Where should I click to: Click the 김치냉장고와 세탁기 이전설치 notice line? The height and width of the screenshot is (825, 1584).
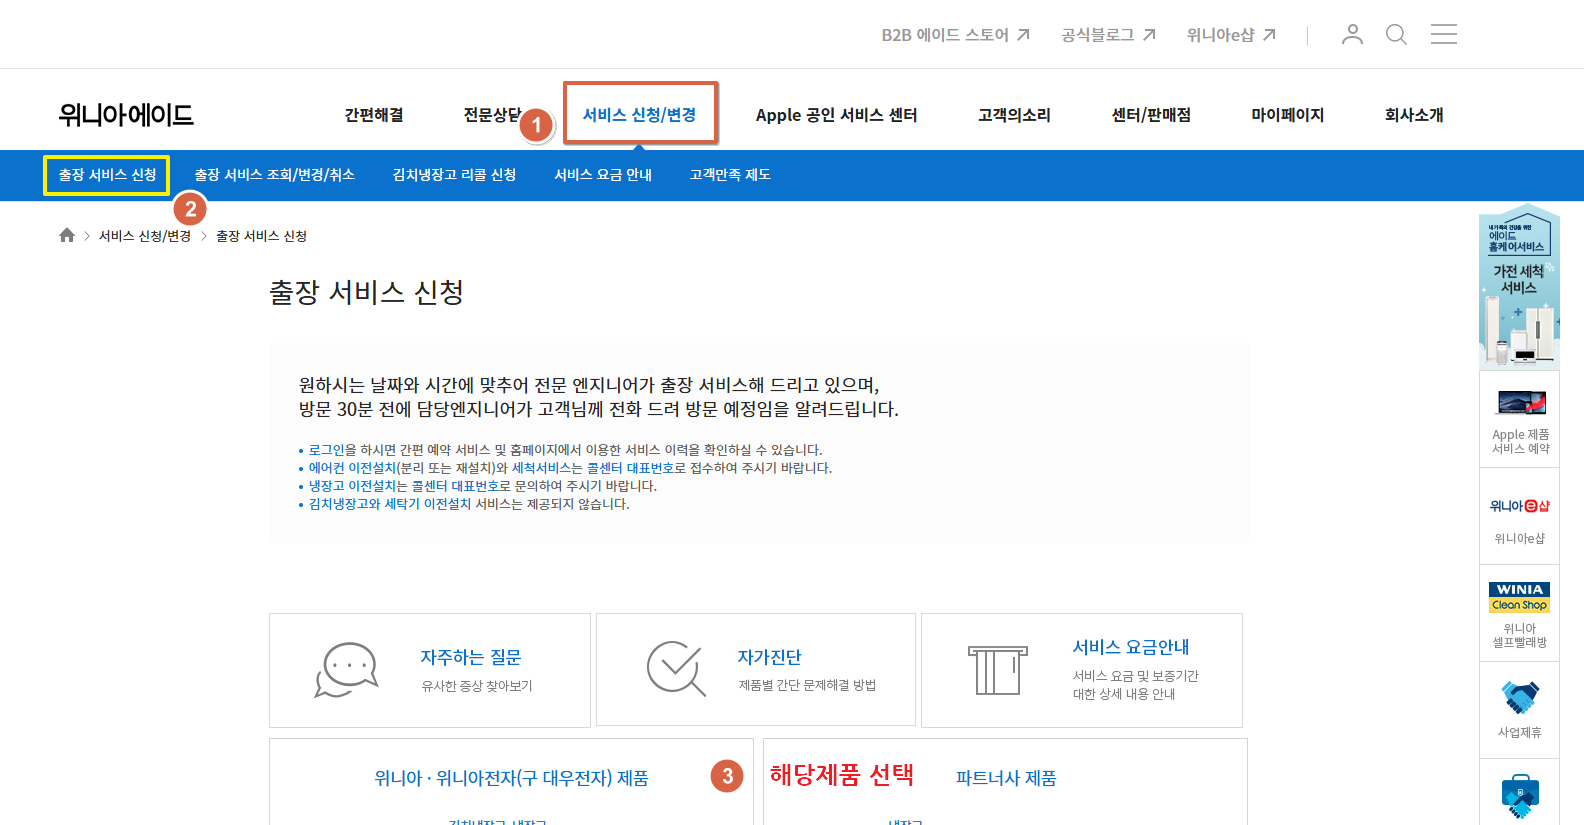pyautogui.click(x=469, y=504)
